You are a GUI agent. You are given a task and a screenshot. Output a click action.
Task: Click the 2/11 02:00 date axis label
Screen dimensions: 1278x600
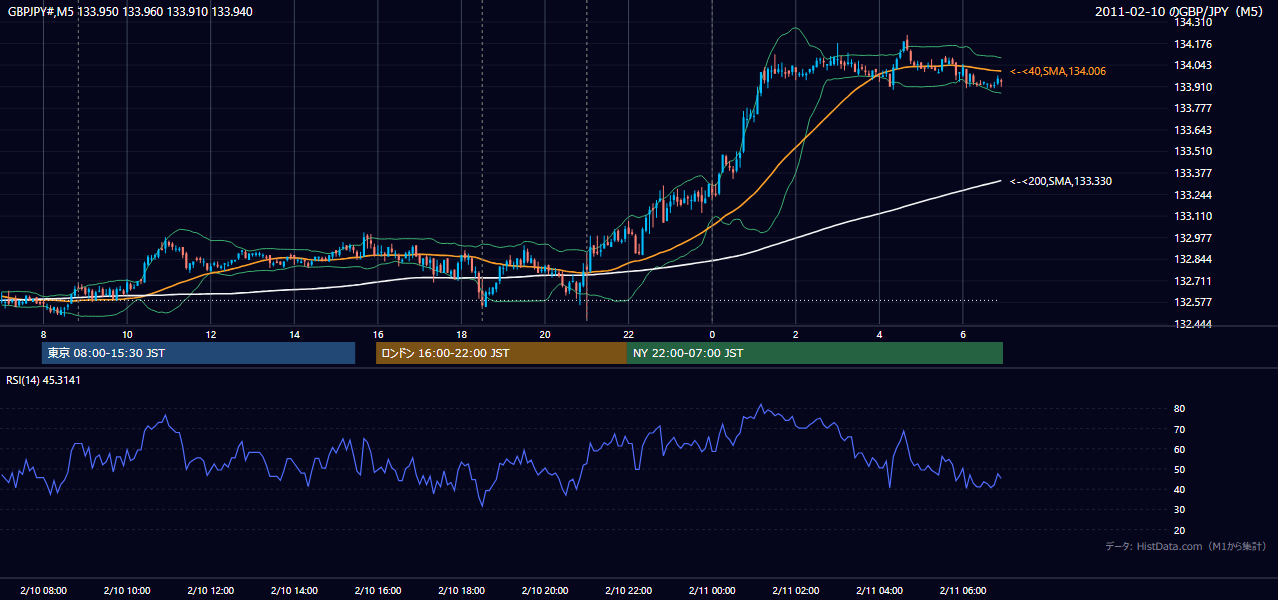pos(795,591)
